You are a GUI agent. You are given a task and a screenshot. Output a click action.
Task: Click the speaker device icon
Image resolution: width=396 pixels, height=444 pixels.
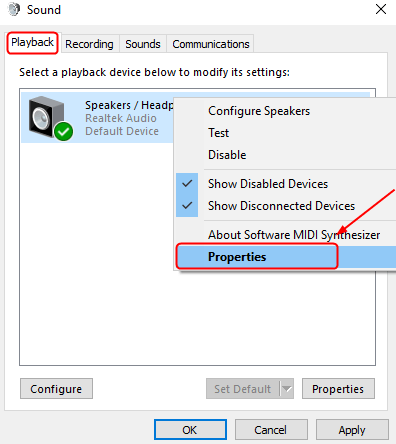click(47, 117)
